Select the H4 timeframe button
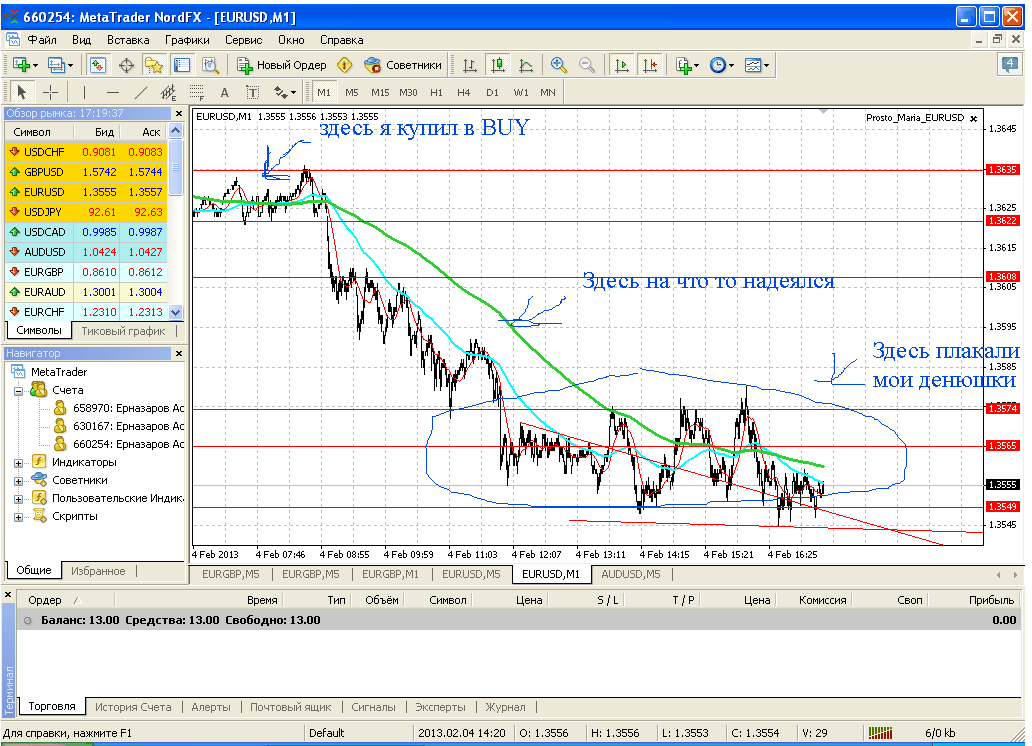Screen dimensions: 1032x746 464,92
